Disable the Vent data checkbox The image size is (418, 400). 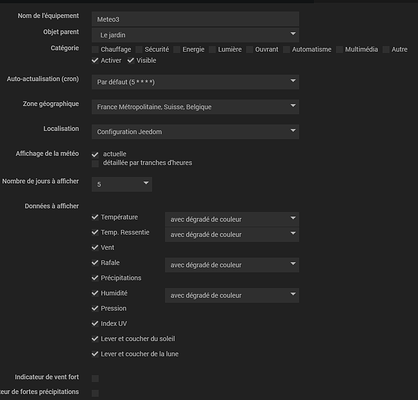[95, 247]
